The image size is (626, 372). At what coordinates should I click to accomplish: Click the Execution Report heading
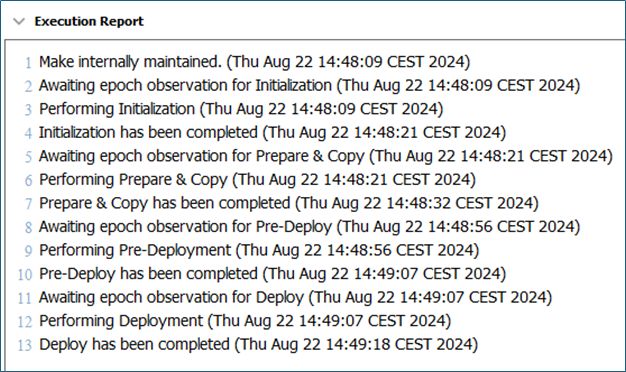pos(89,21)
